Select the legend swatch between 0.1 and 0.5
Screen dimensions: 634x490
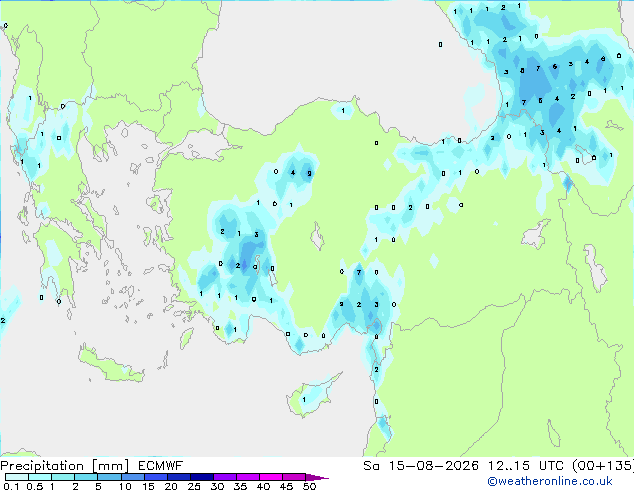(17, 477)
